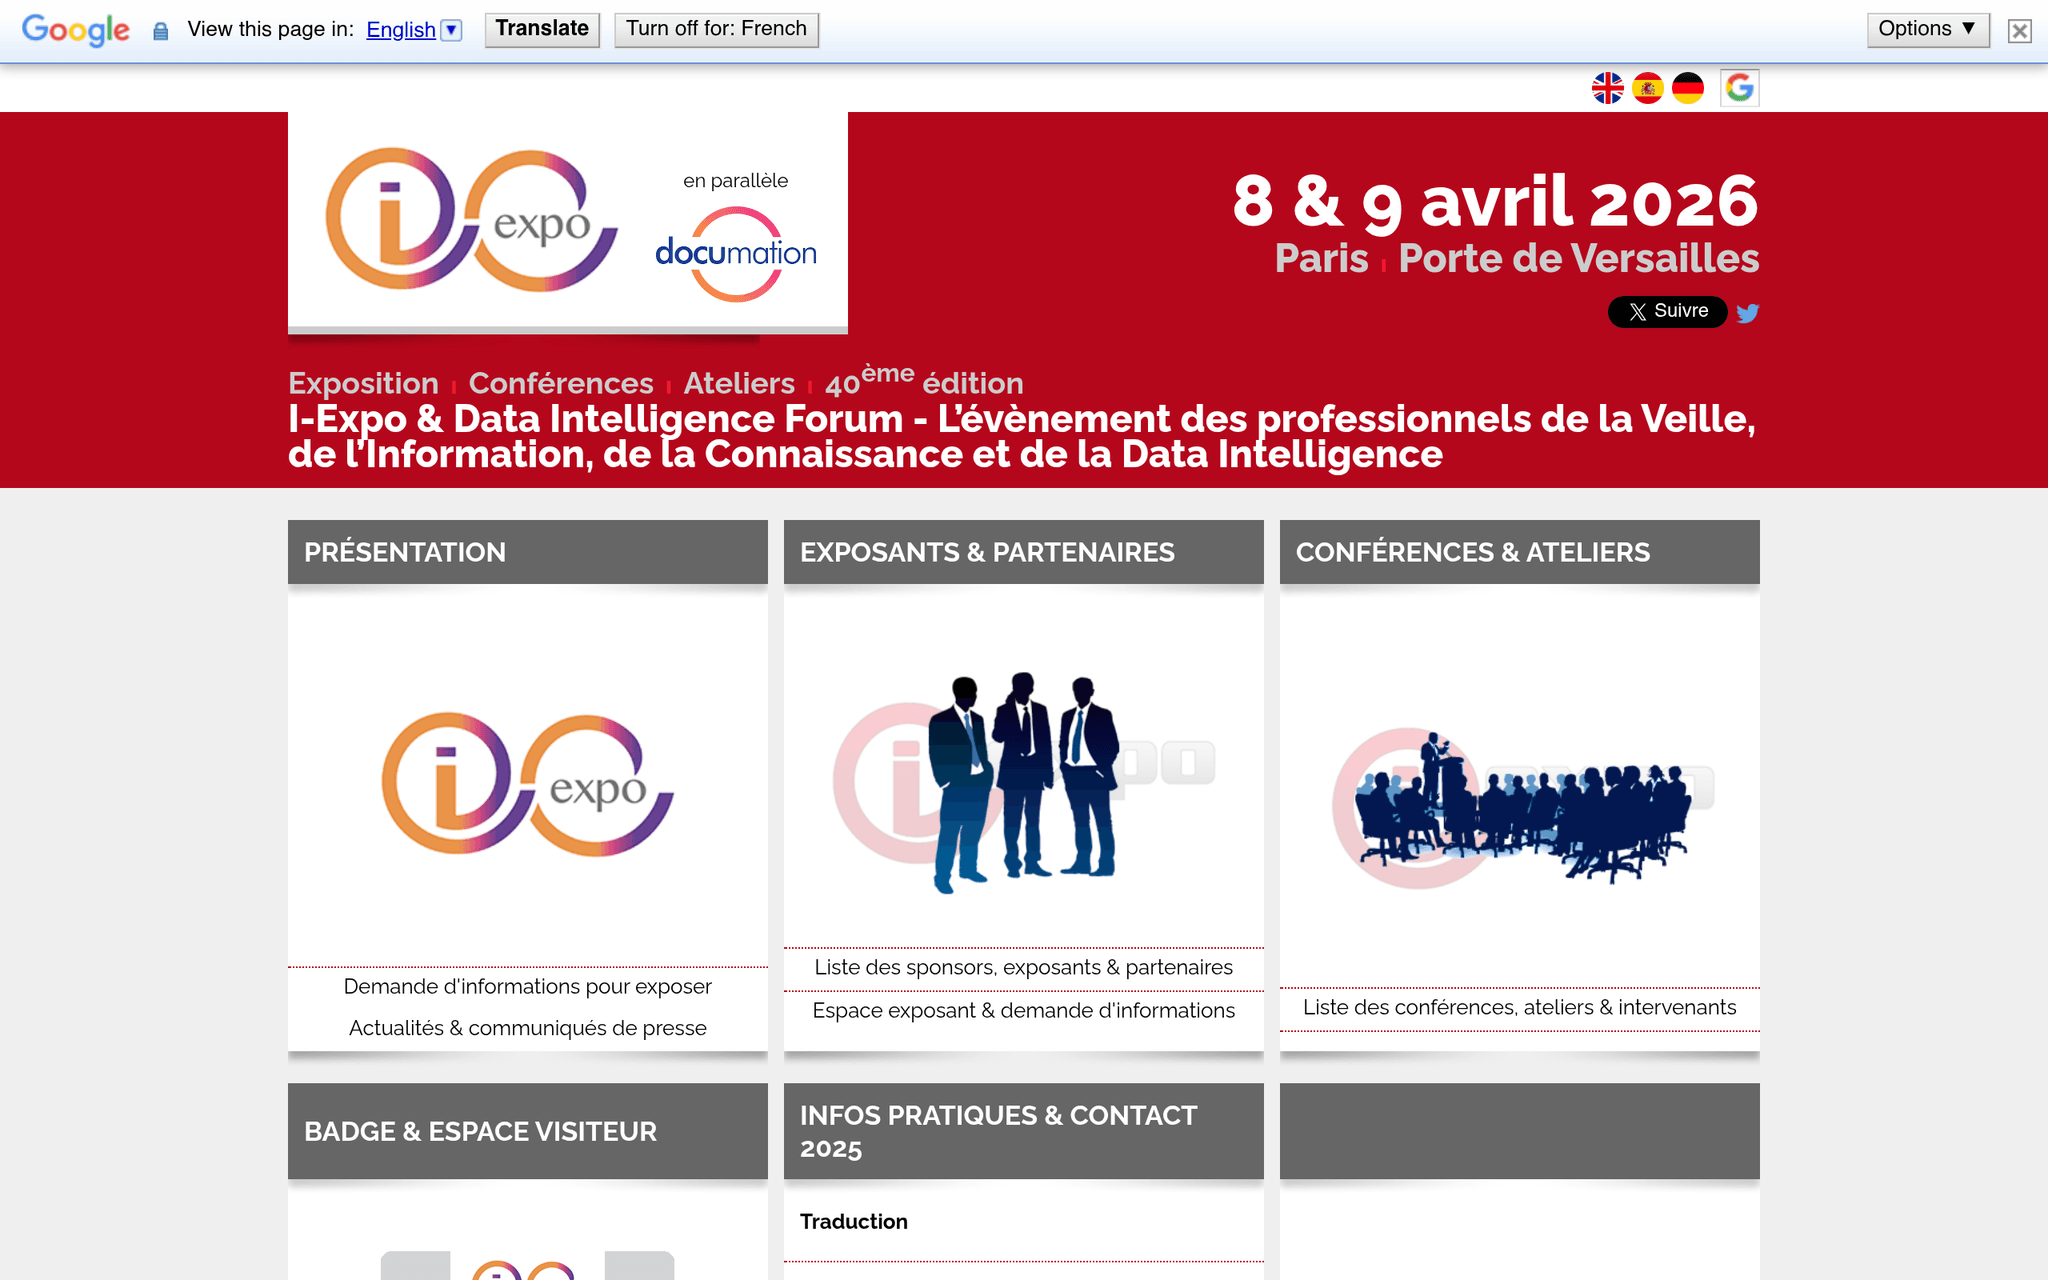The image size is (2048, 1280).
Task: Click the 8 & 9 avril 2026 date
Action: (1495, 201)
